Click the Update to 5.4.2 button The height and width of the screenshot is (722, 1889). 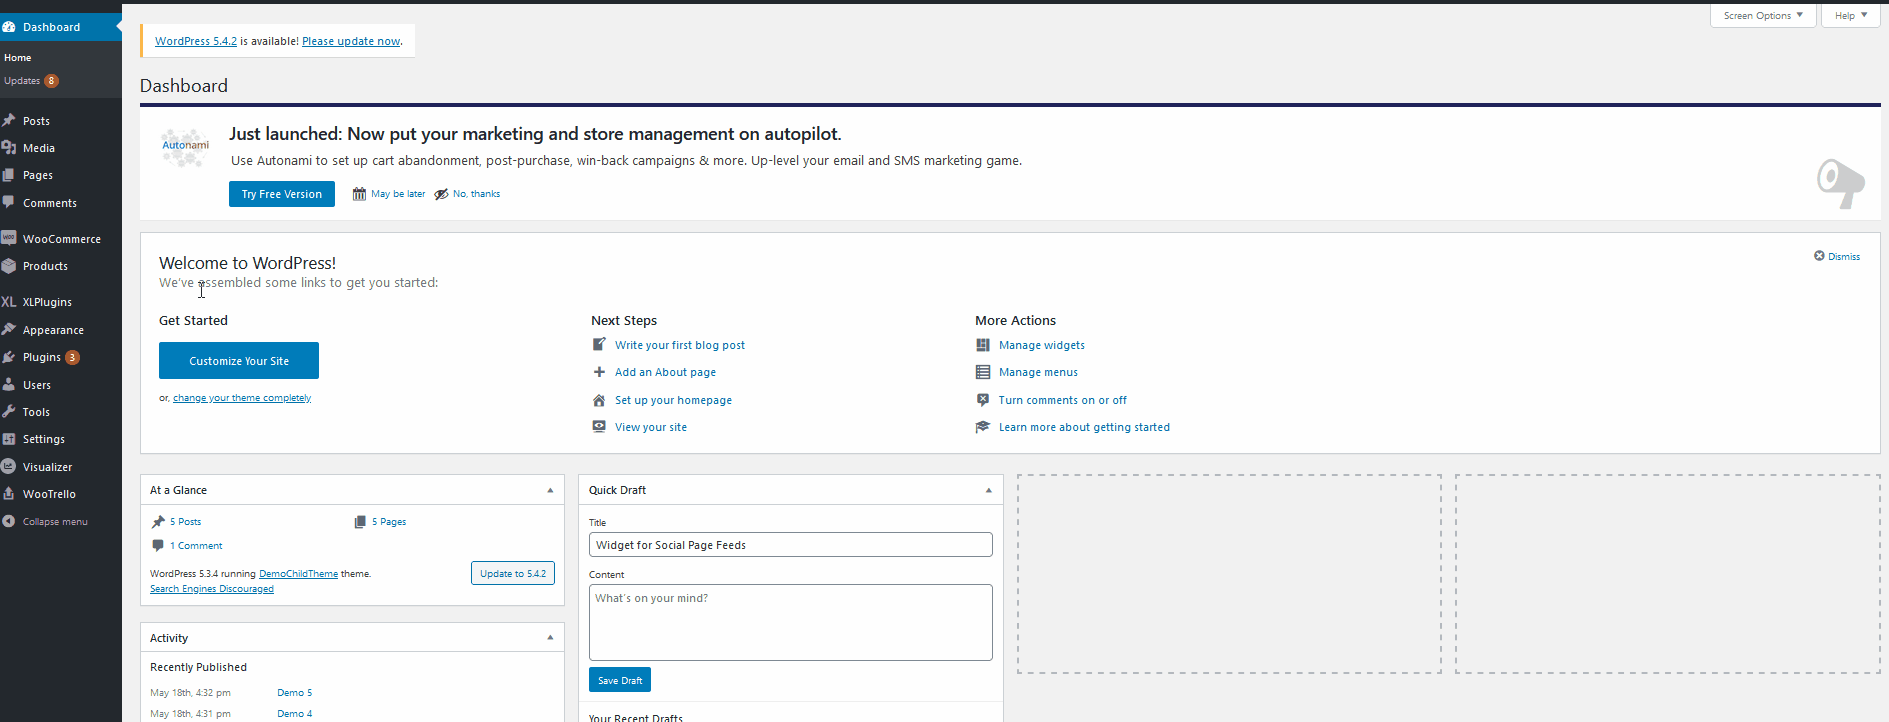(513, 573)
